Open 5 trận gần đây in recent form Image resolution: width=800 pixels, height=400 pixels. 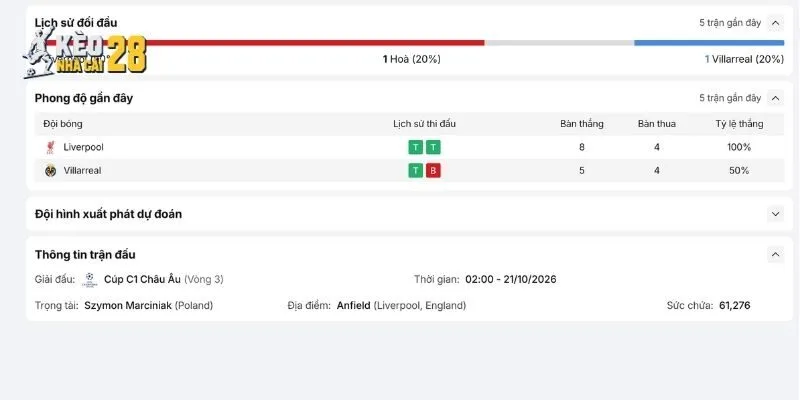point(730,98)
